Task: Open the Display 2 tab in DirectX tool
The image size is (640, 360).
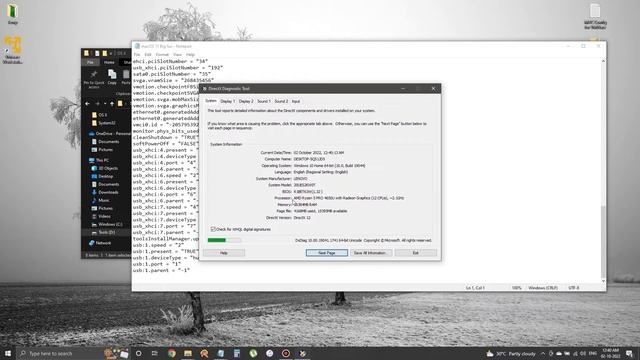Action: pos(246,101)
